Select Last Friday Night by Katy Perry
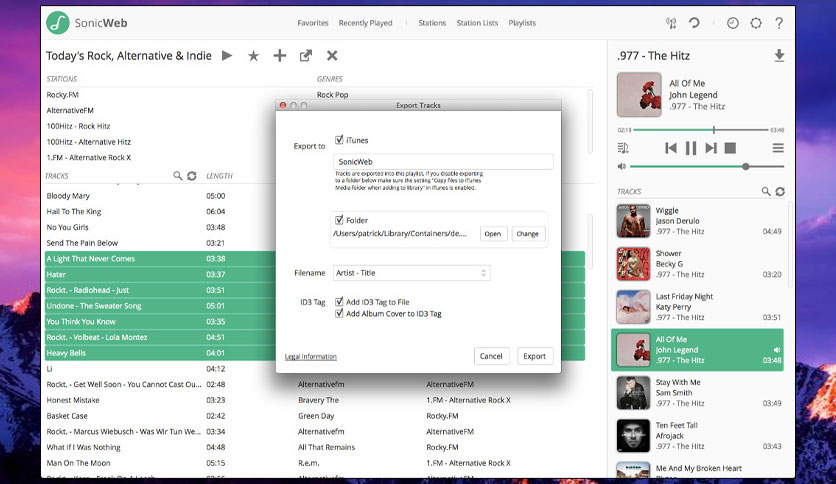The image size is (836, 484). pyautogui.click(x=698, y=306)
